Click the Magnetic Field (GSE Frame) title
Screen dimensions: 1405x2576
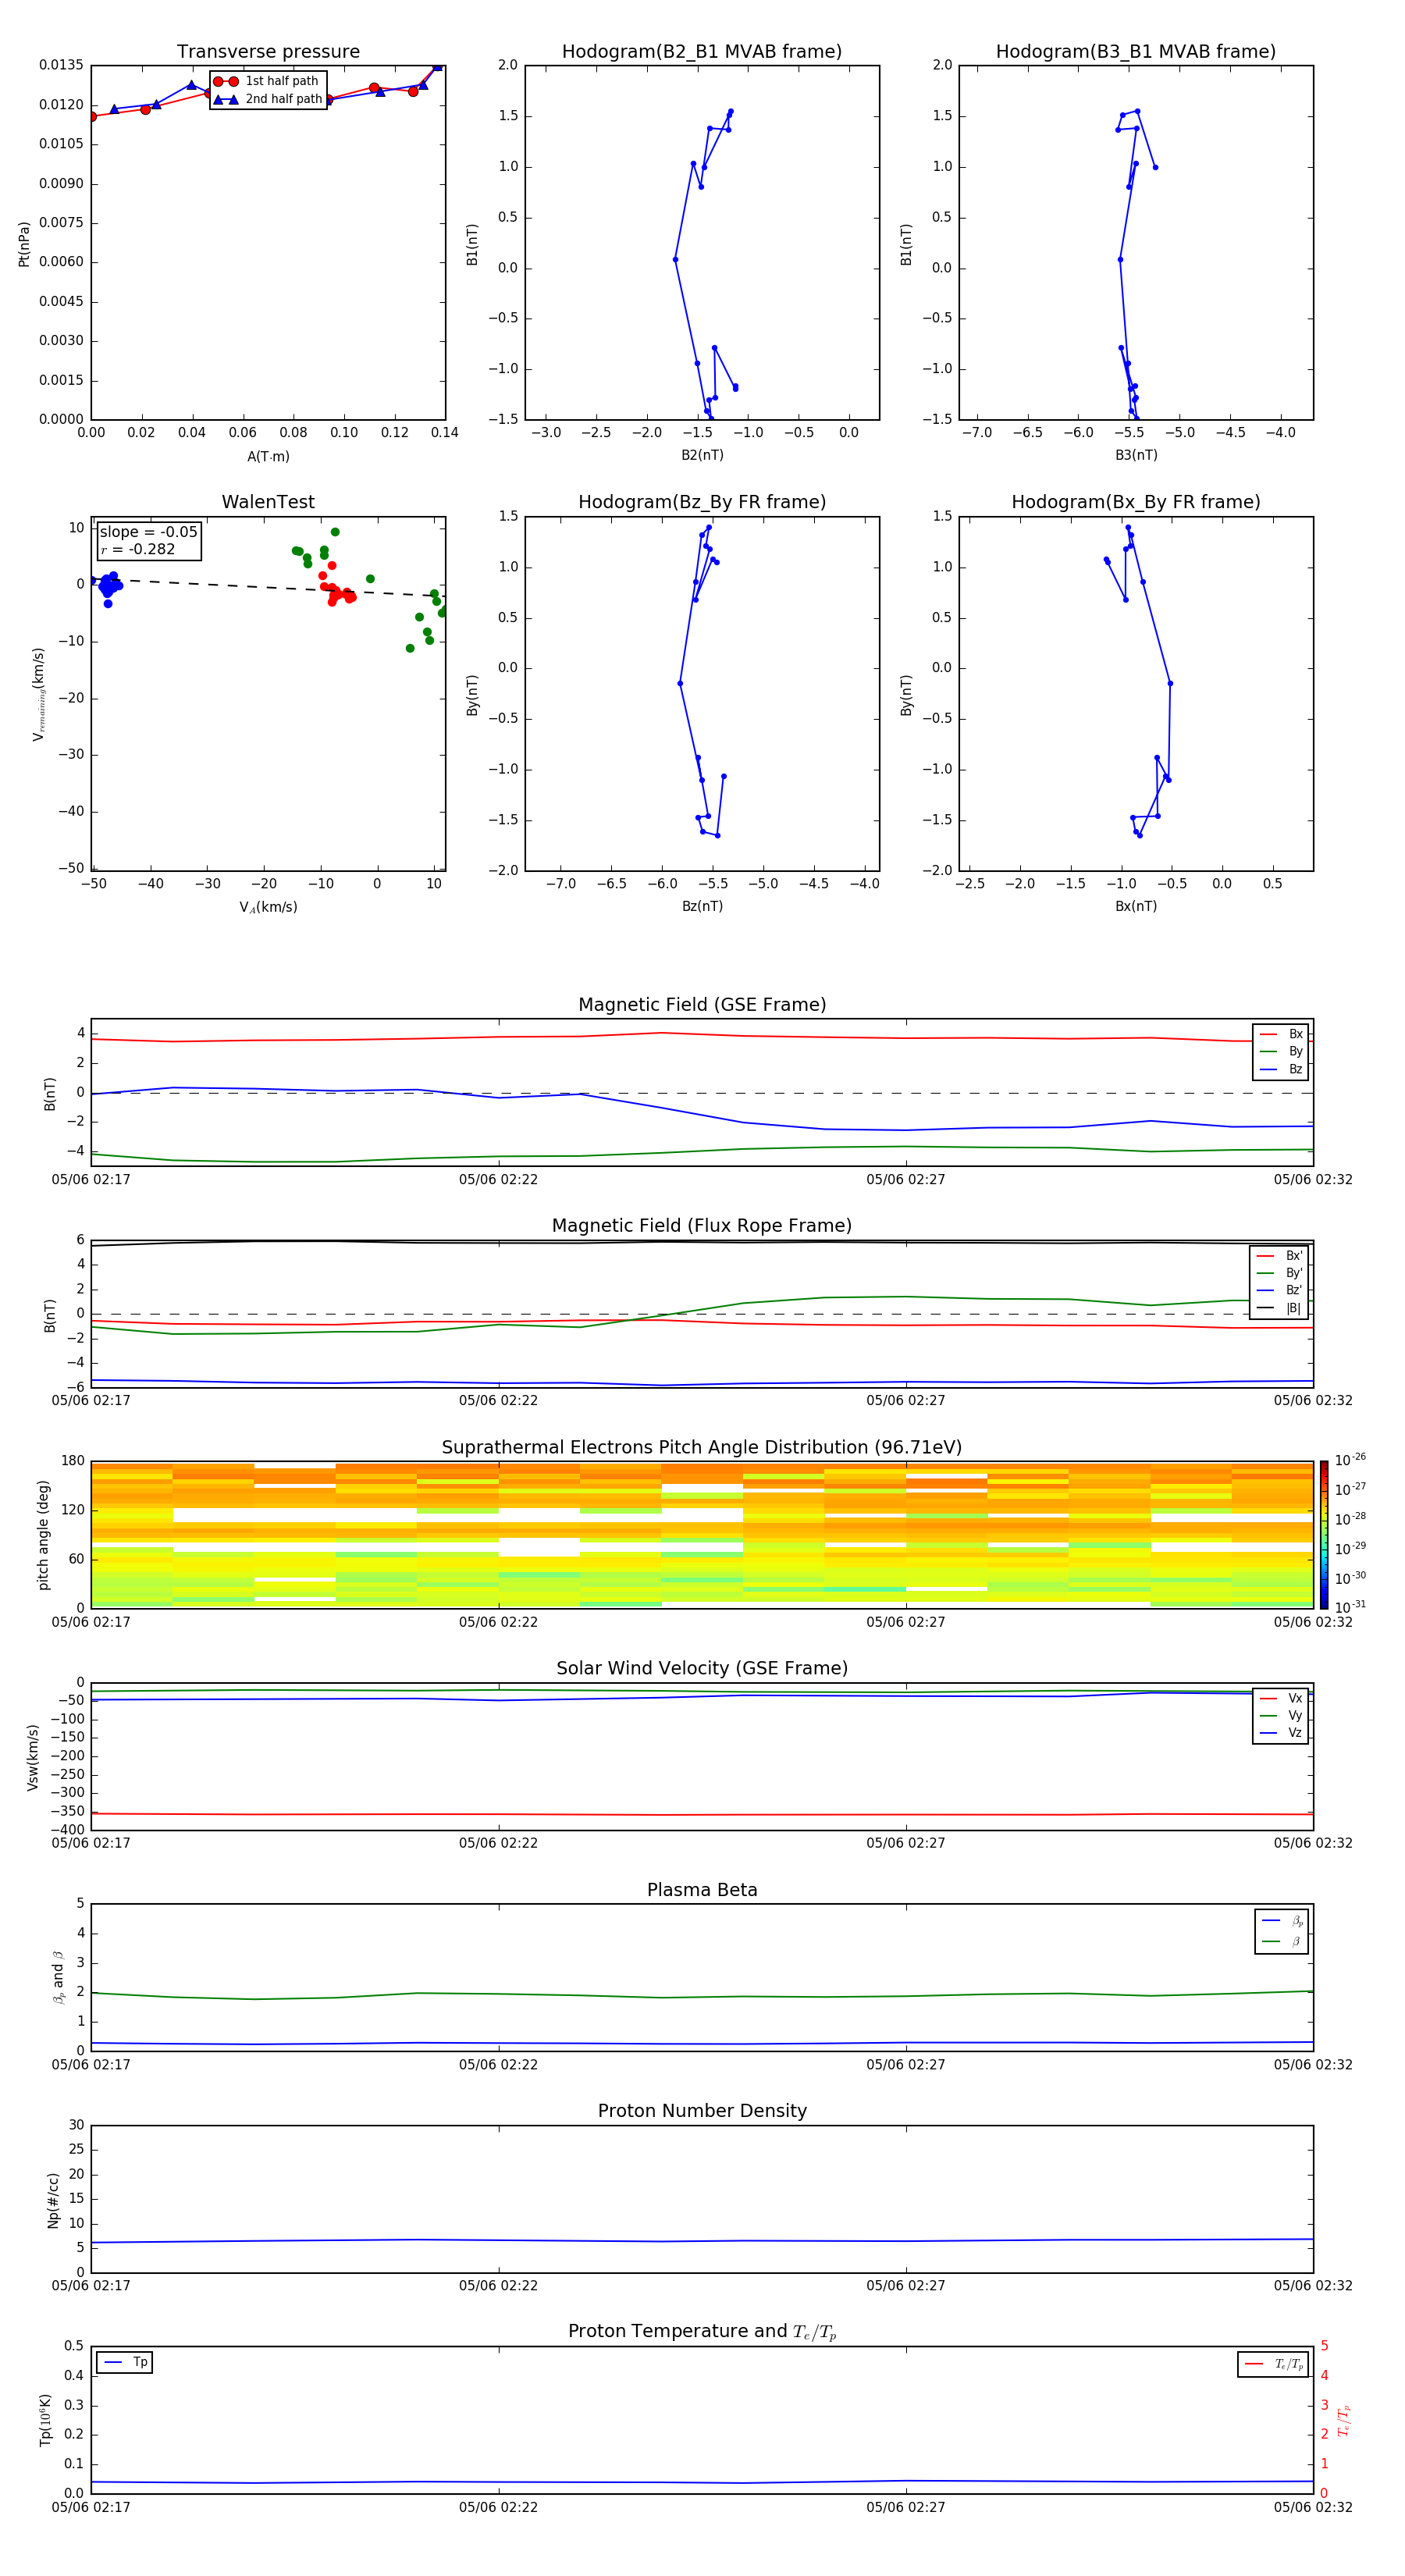[701, 1005]
